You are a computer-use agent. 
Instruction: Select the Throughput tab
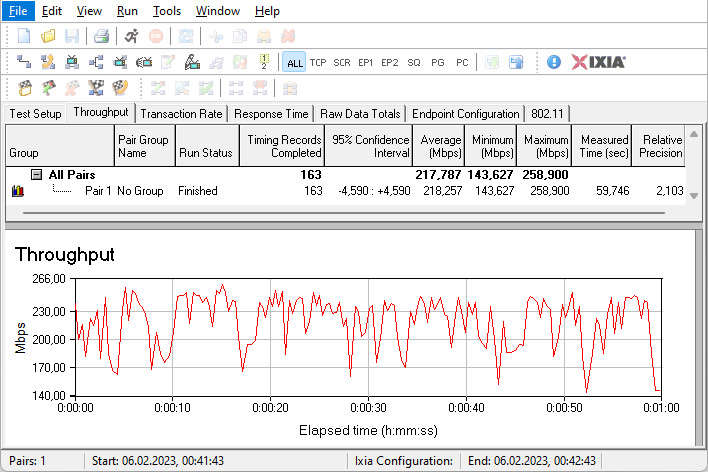pos(101,112)
